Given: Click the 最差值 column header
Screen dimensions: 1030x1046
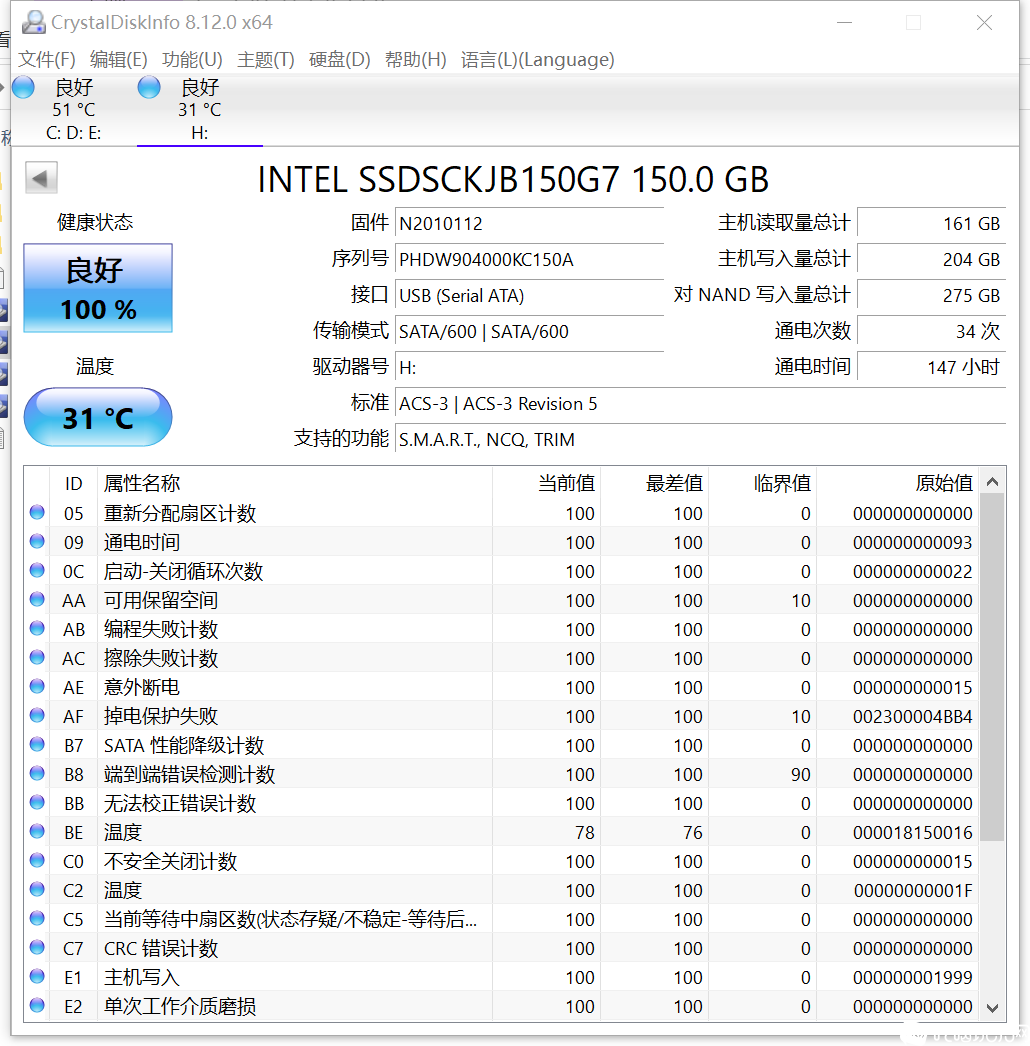Looking at the screenshot, I should pyautogui.click(x=654, y=483).
